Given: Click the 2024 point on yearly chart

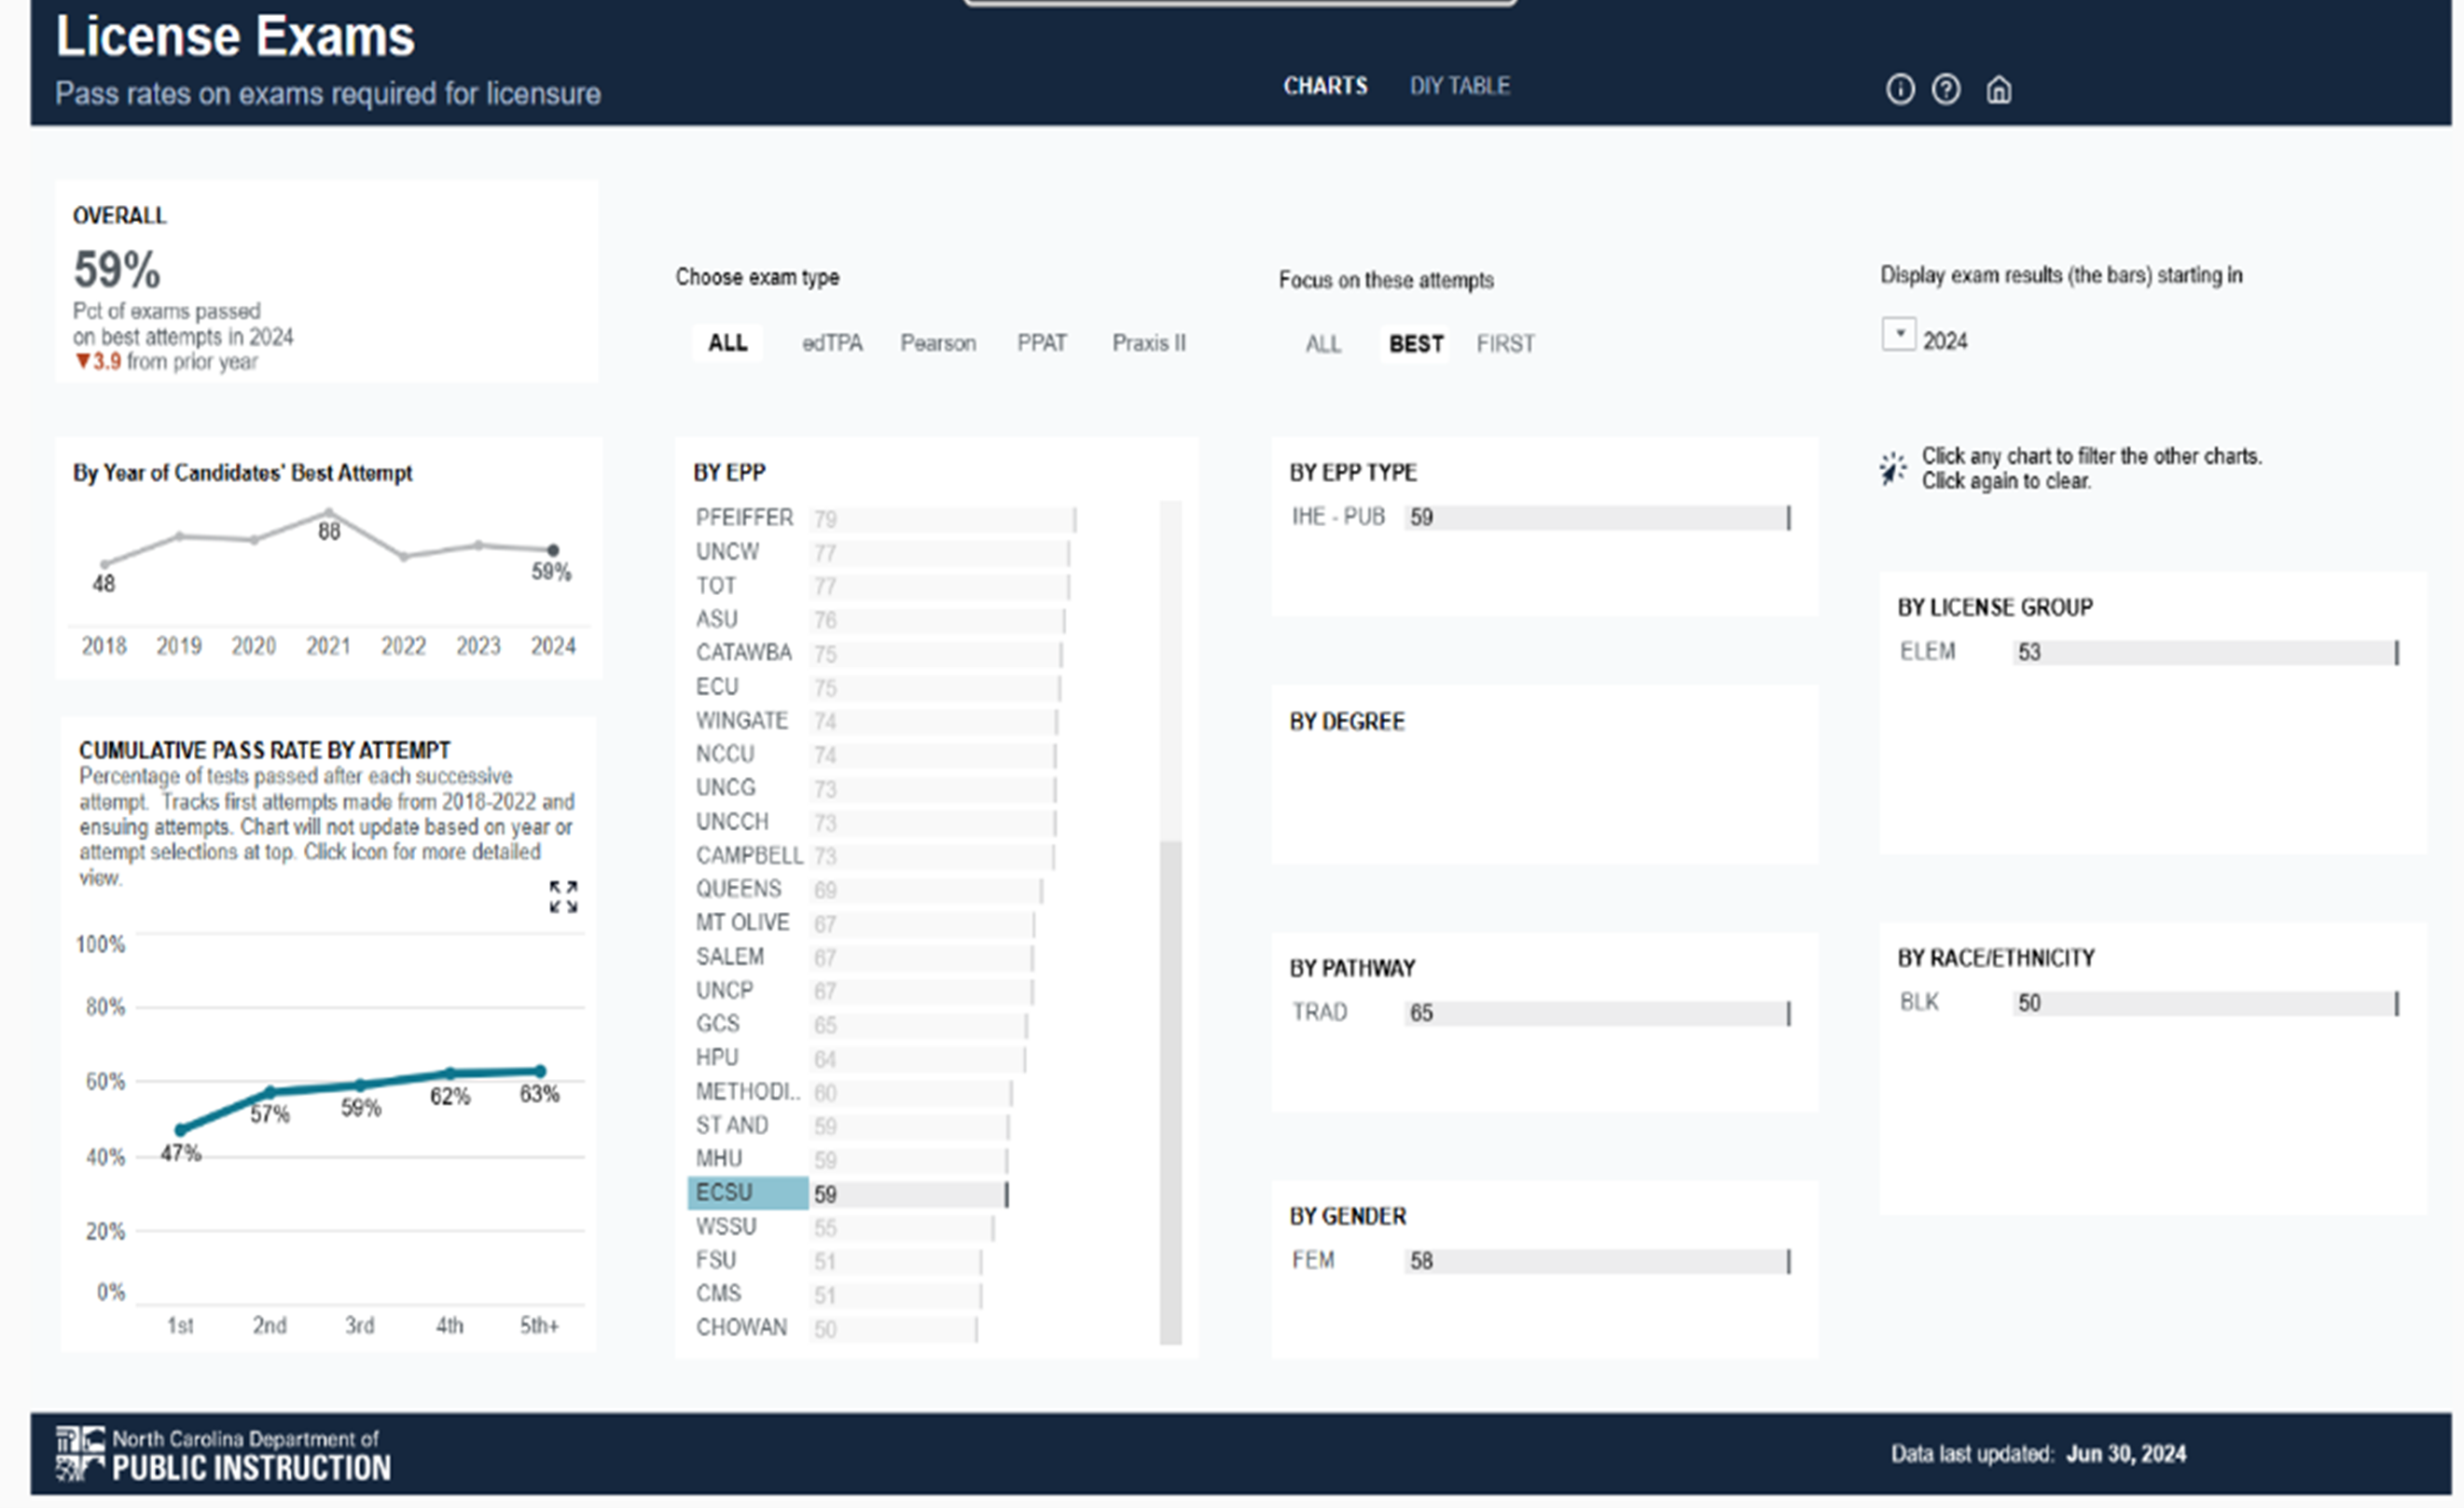Looking at the screenshot, I should pyautogui.click(x=553, y=550).
